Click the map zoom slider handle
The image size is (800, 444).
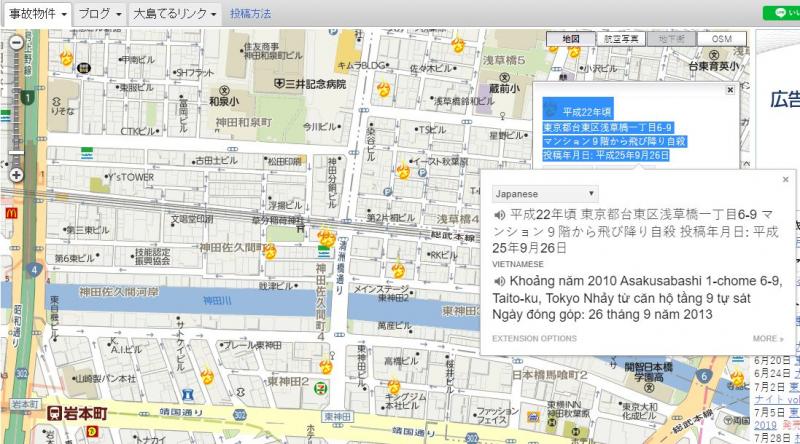pos(17,153)
